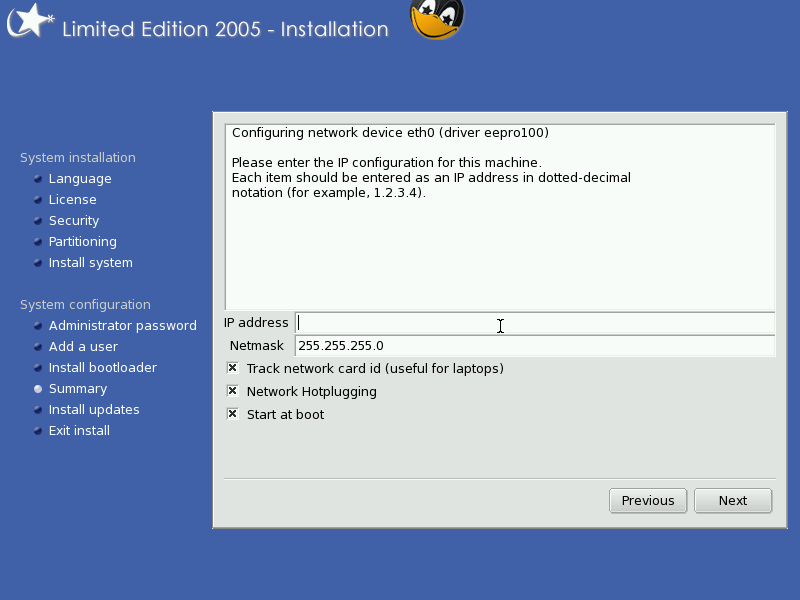Click the Start at boot label text
This screenshot has height=600, width=800.
(x=286, y=415)
